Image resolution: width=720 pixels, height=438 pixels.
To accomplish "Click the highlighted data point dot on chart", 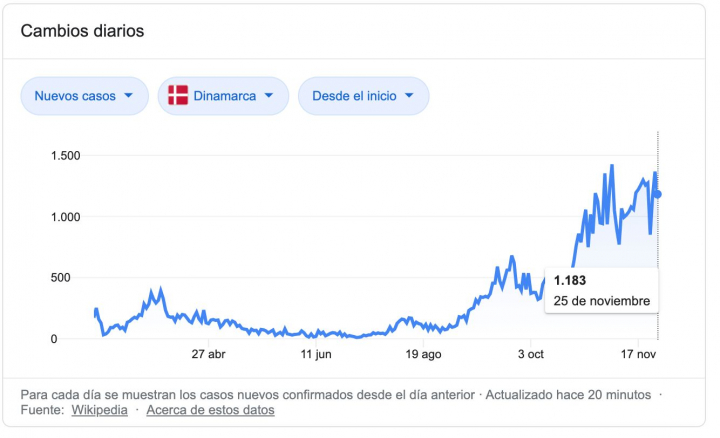I will [x=658, y=194].
